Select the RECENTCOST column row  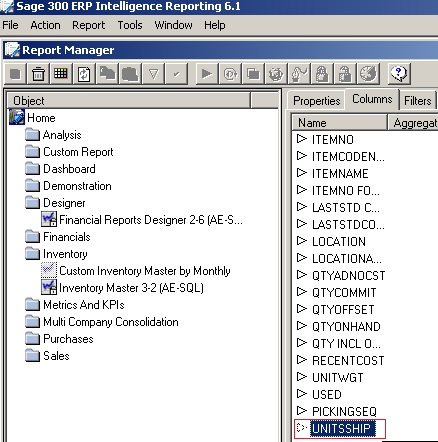[x=348, y=360]
